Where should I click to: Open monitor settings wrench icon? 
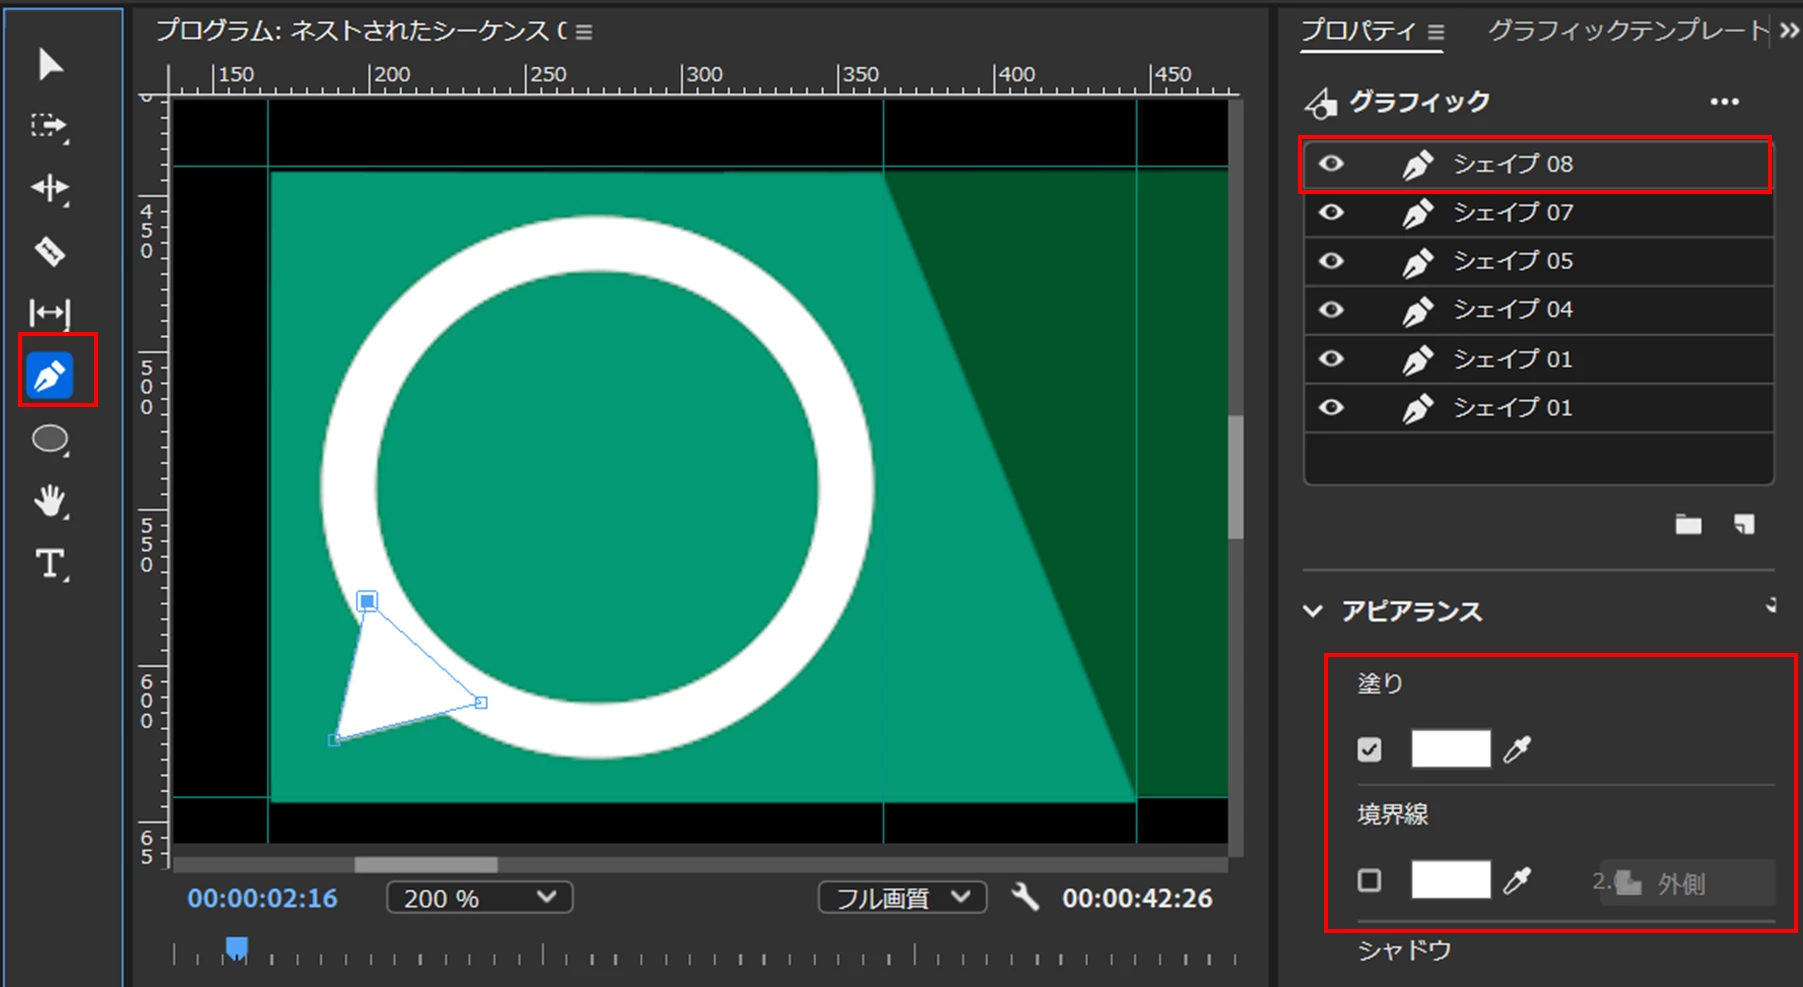(1025, 896)
